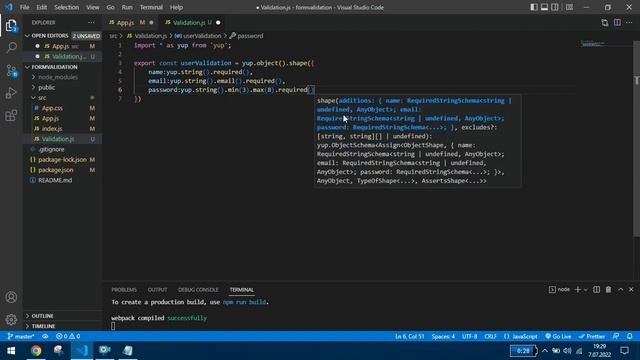The width and height of the screenshot is (640, 360).
Task: Open the Edit menu
Action: click(x=41, y=7)
